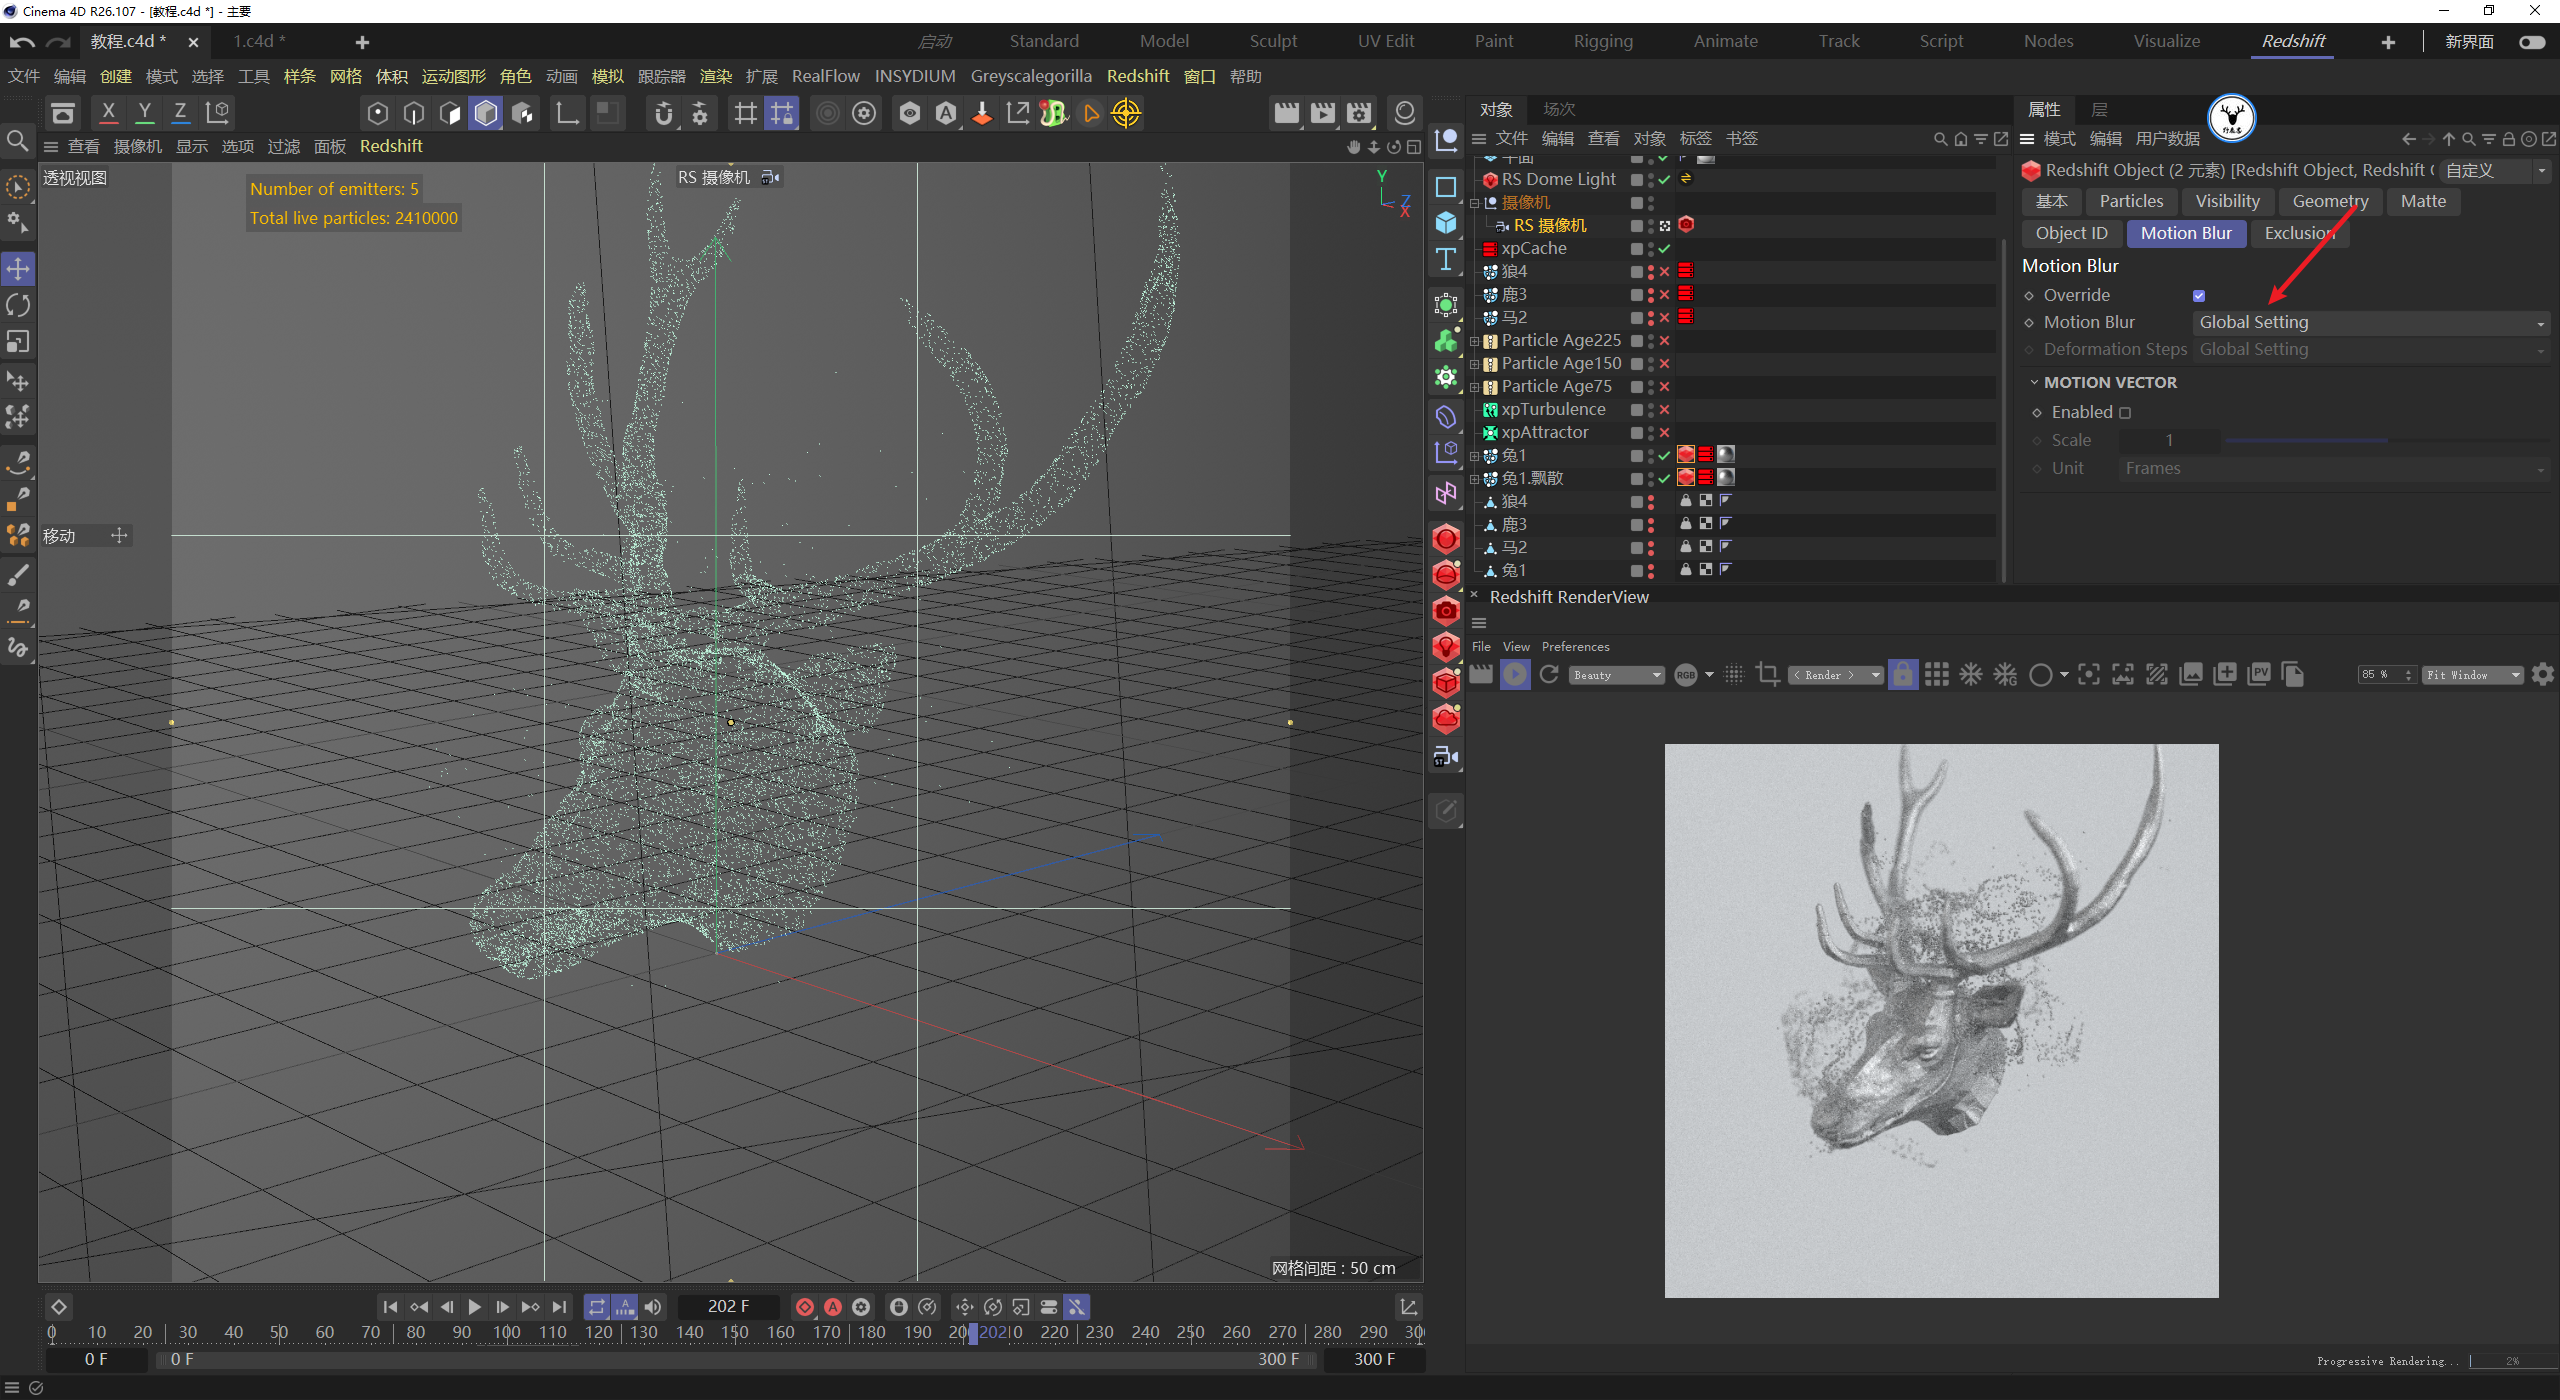Select xpTurbulence in object manager

coord(1552,409)
